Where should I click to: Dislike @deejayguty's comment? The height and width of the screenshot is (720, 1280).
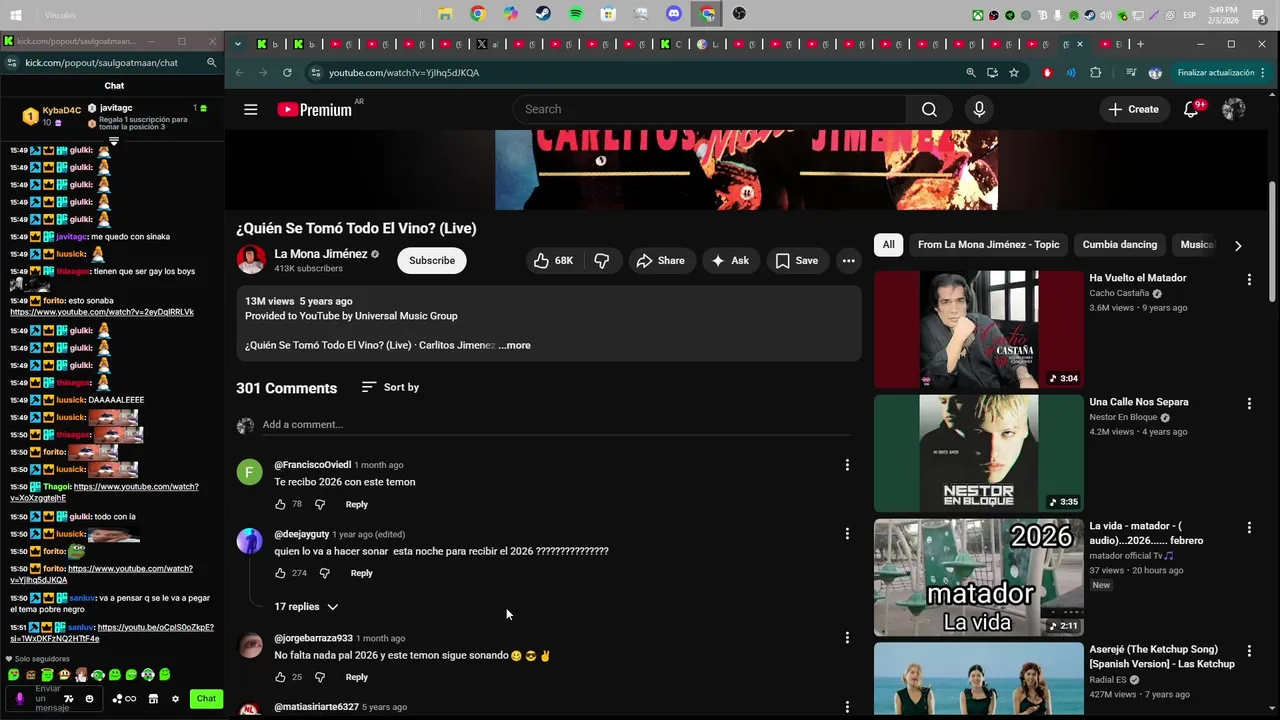point(324,574)
